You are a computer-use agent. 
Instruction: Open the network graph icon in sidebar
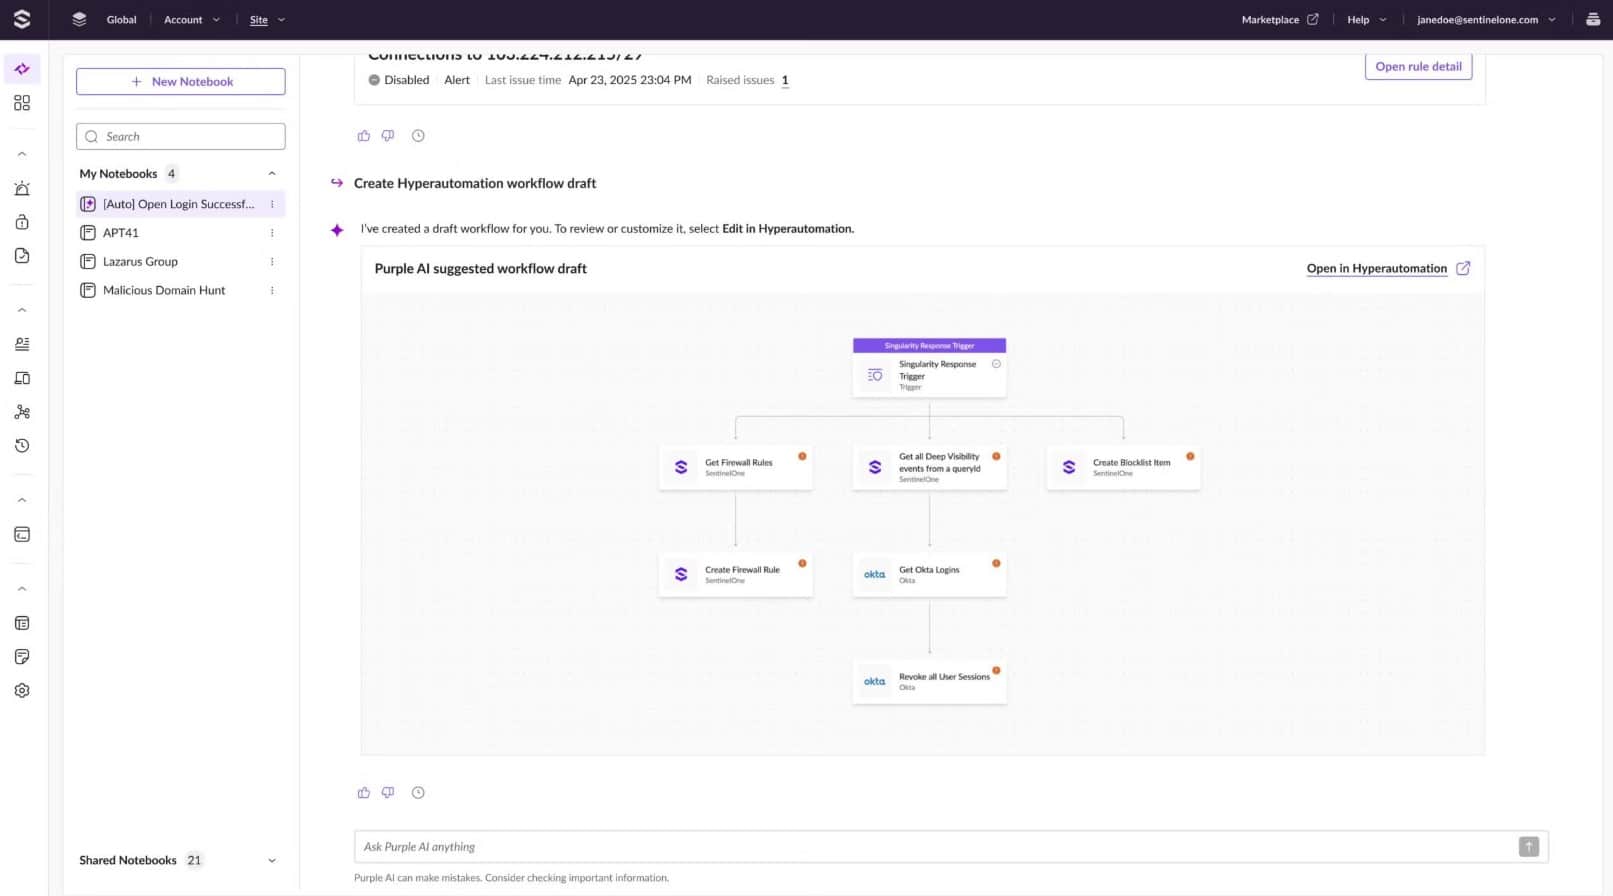22,412
